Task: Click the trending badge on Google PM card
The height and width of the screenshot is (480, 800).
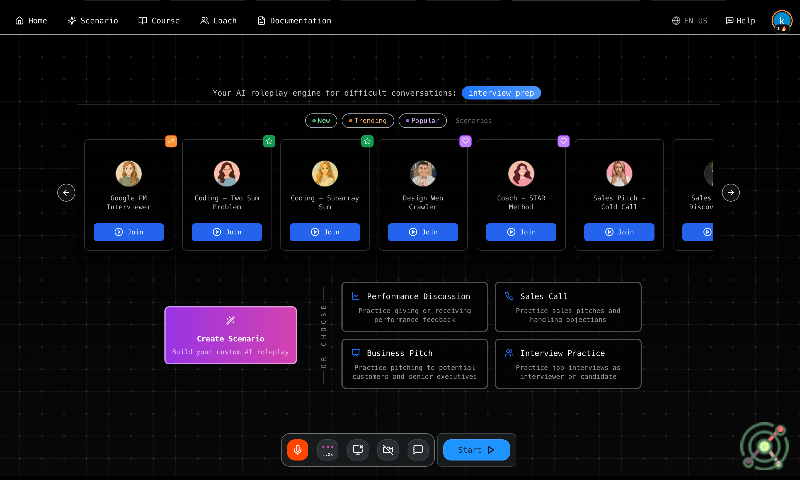Action: [171, 141]
